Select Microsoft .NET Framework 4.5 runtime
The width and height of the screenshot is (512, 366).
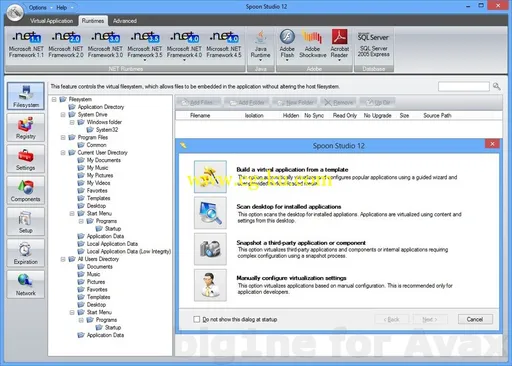click(x=224, y=44)
